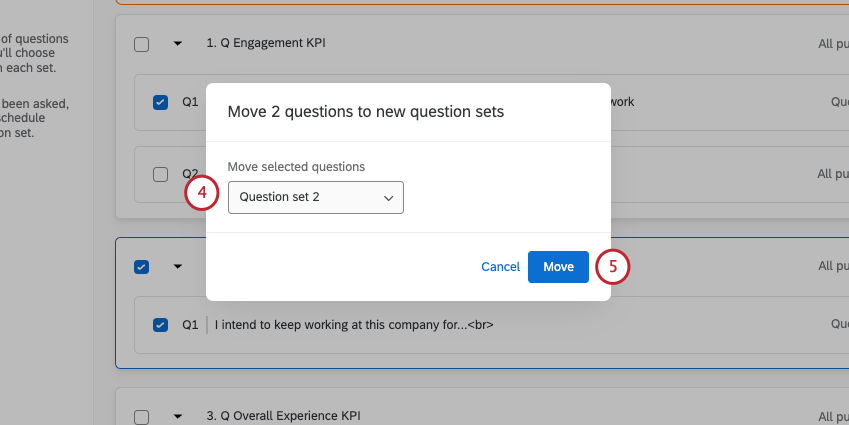Click the 'Move selected questions' label
Screen dimensions: 849x425
(x=296, y=166)
